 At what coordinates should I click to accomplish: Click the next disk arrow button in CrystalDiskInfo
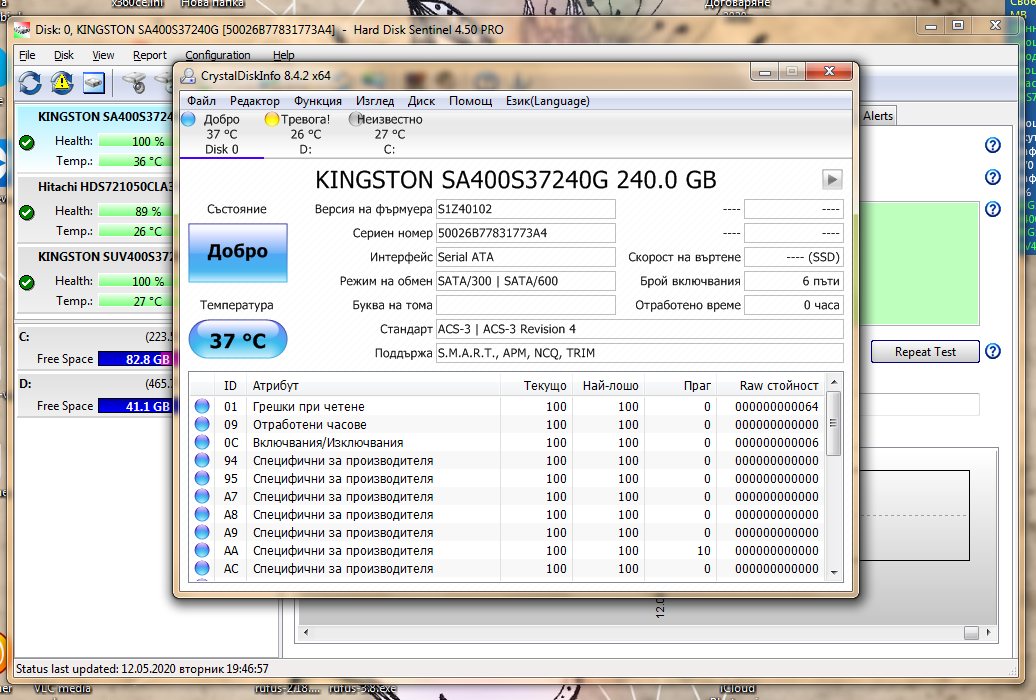[x=832, y=179]
